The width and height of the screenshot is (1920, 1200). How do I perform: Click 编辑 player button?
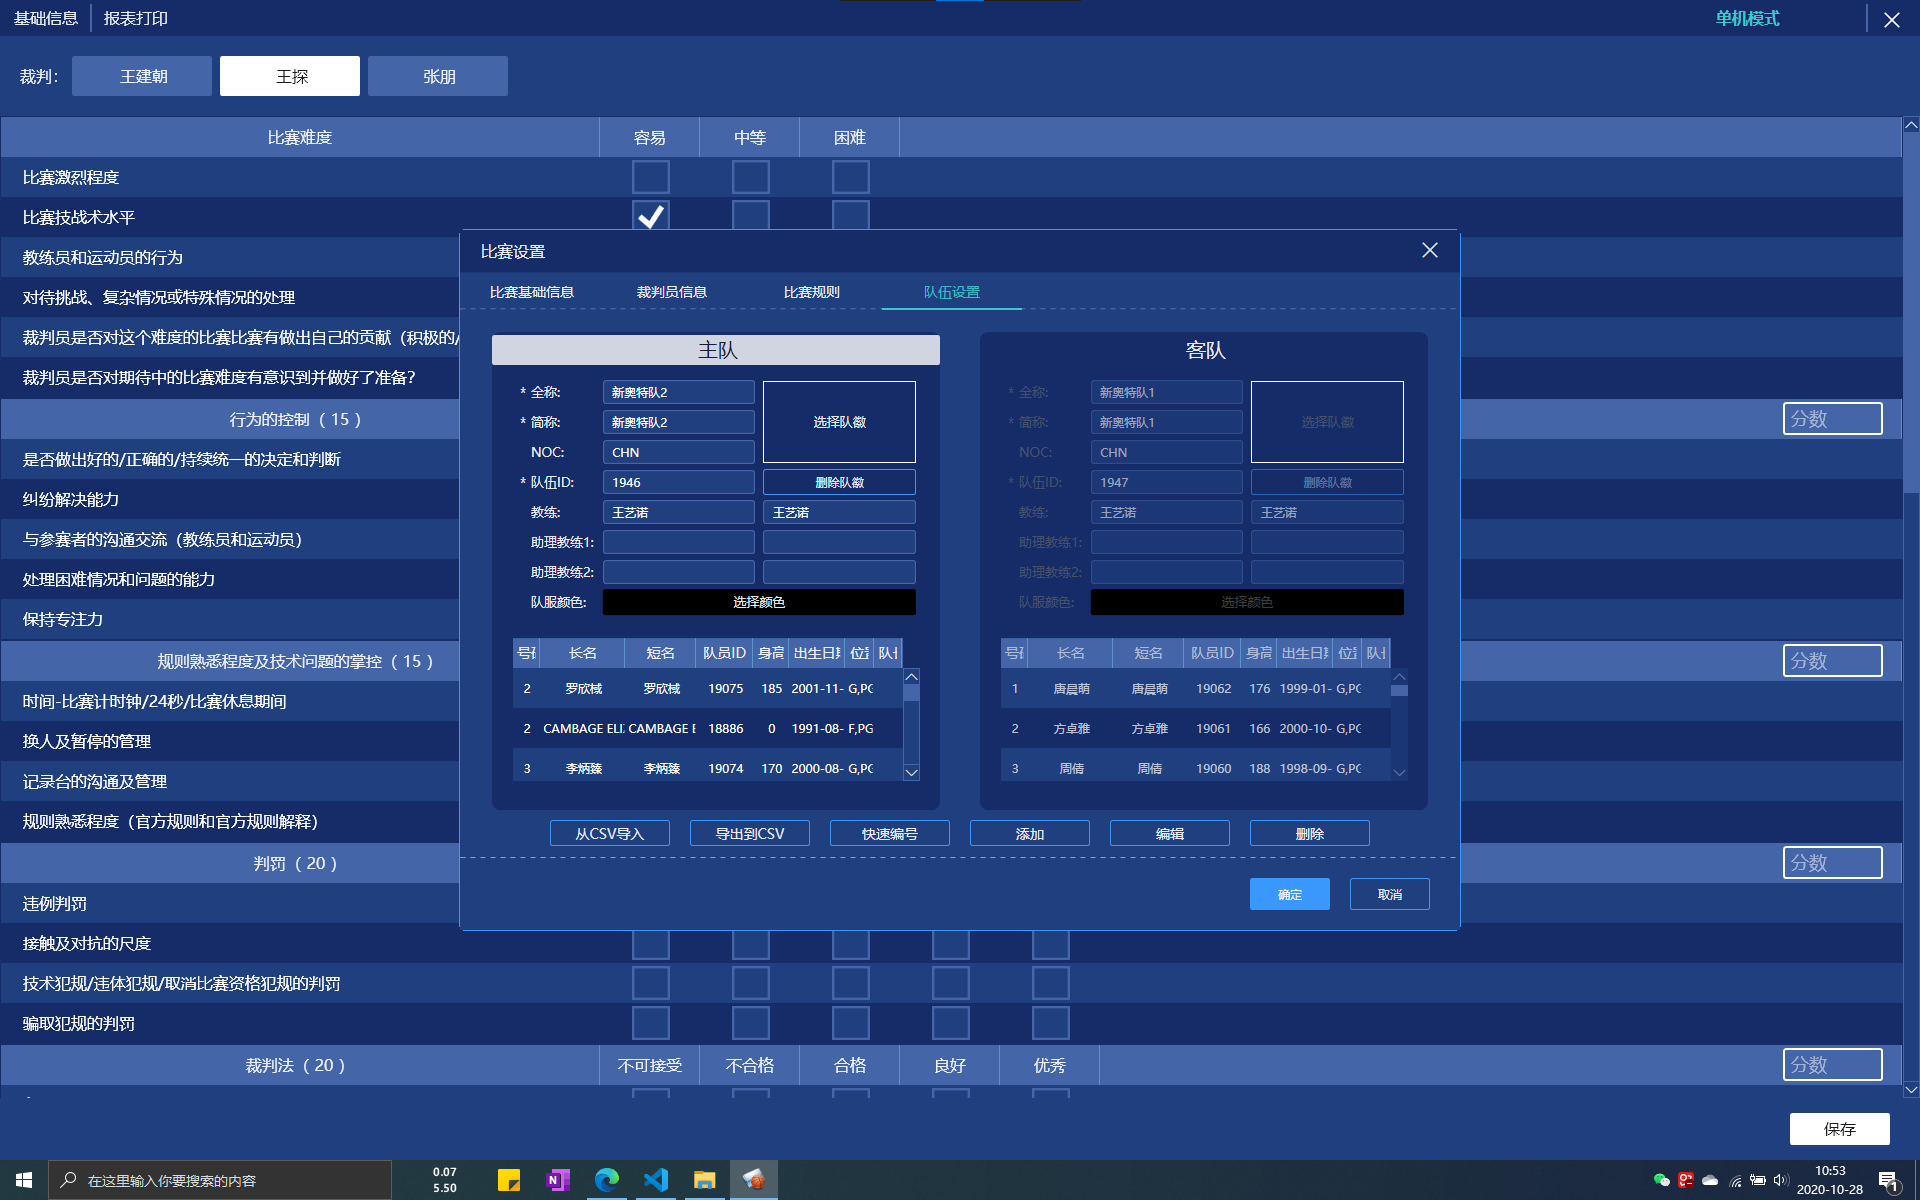[x=1170, y=833]
